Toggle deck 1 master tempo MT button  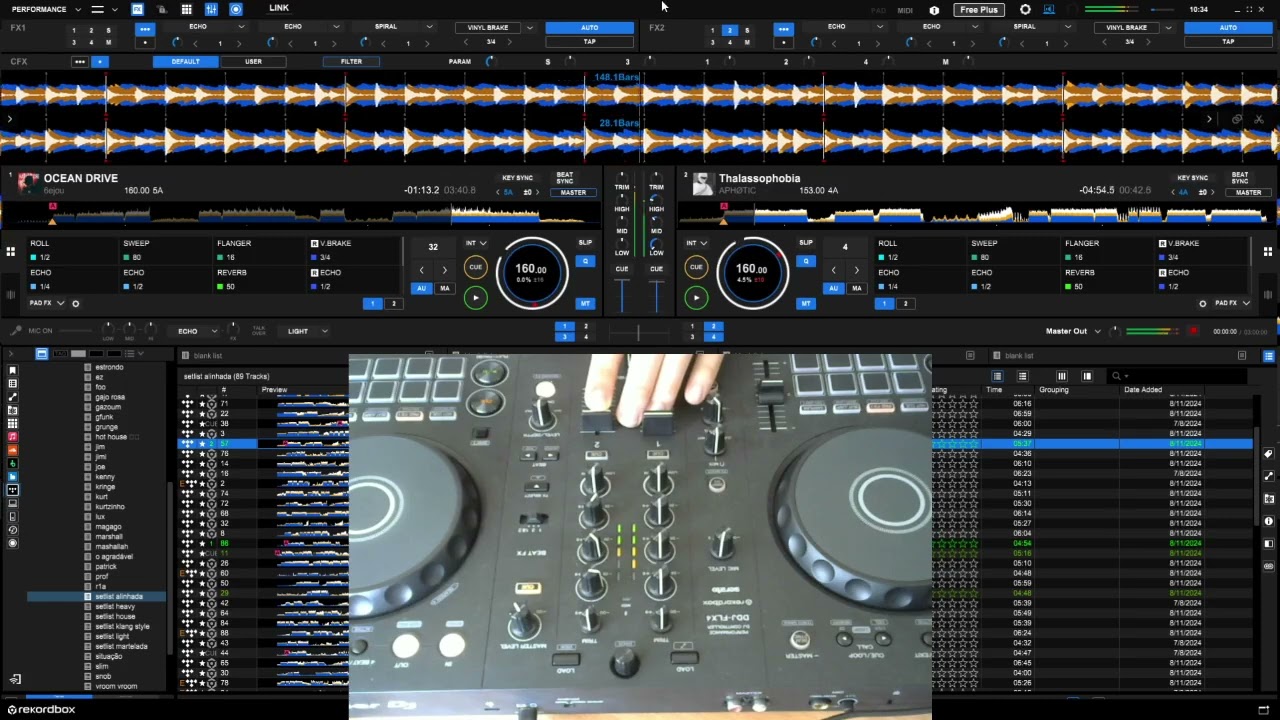pos(585,303)
